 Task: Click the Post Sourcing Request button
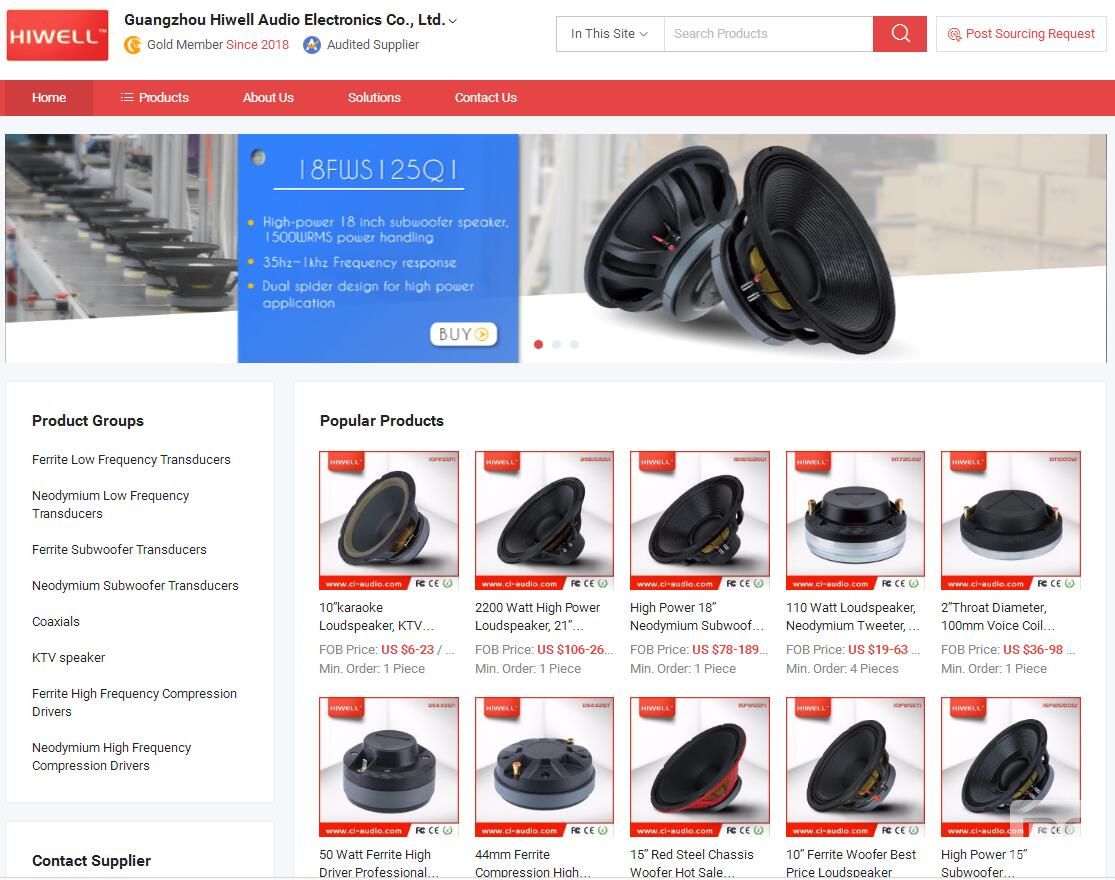pyautogui.click(x=1021, y=33)
